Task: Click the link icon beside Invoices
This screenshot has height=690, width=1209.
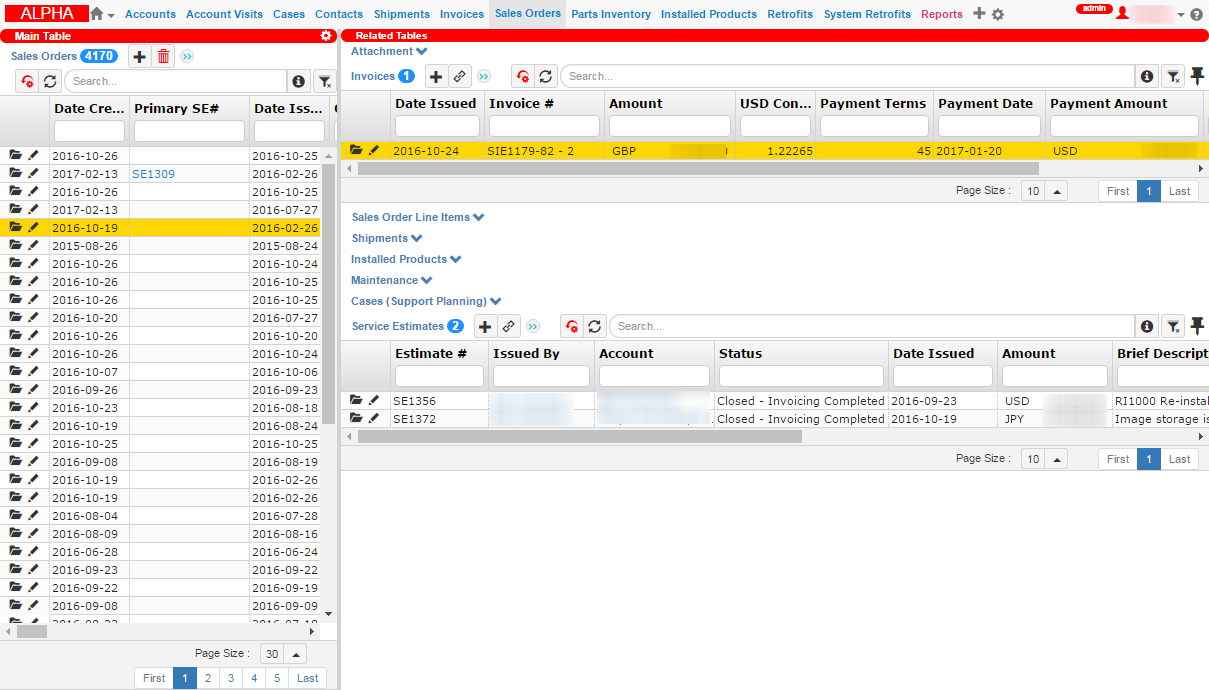Action: point(460,76)
